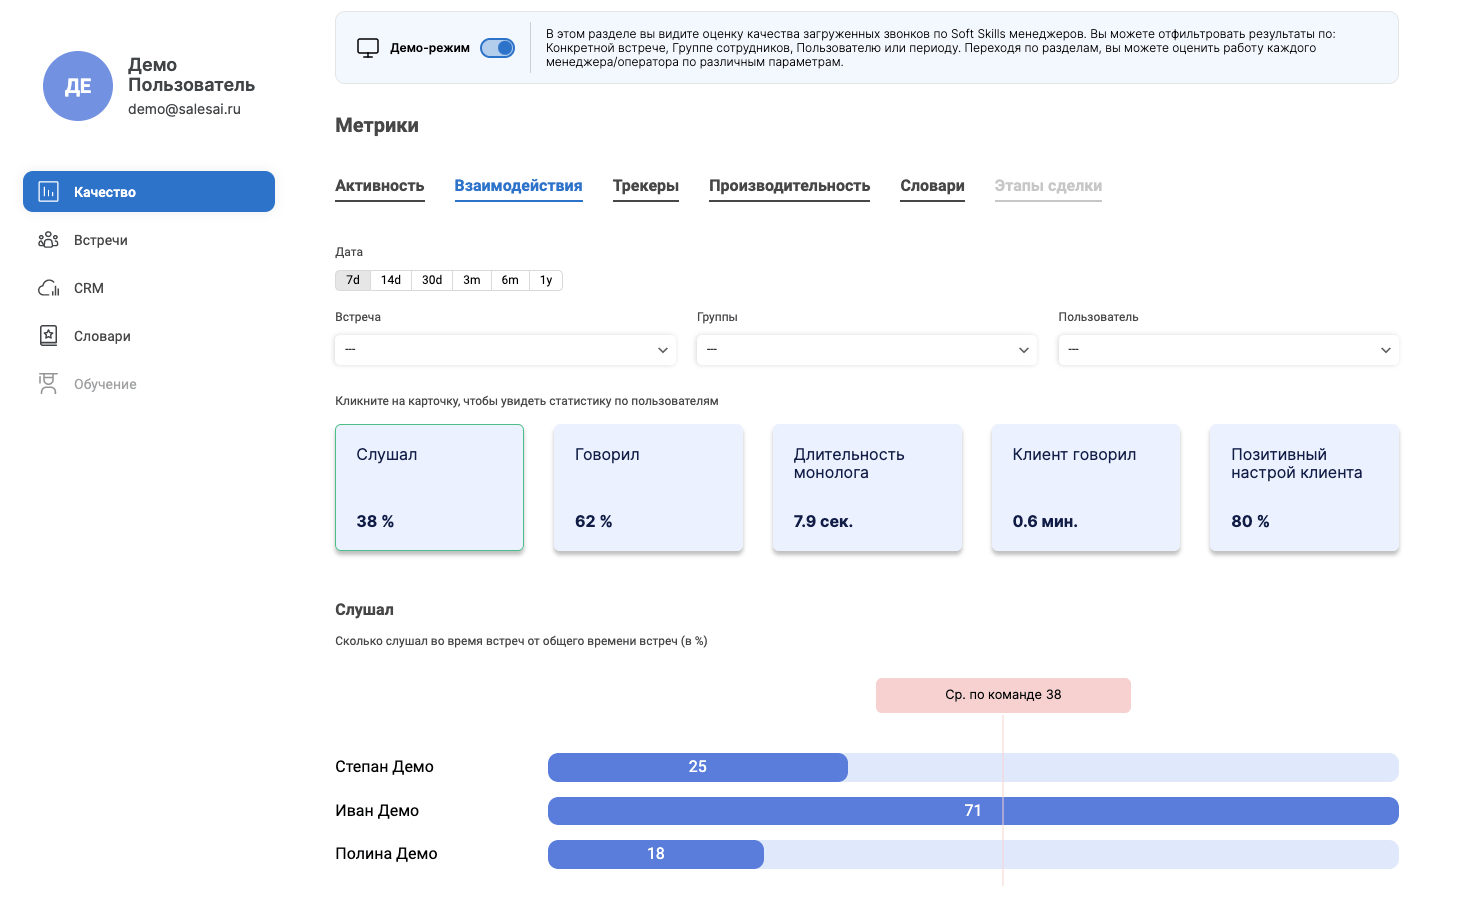This screenshot has width=1478, height=914.
Task: Click the Встречи people icon
Action: (48, 240)
